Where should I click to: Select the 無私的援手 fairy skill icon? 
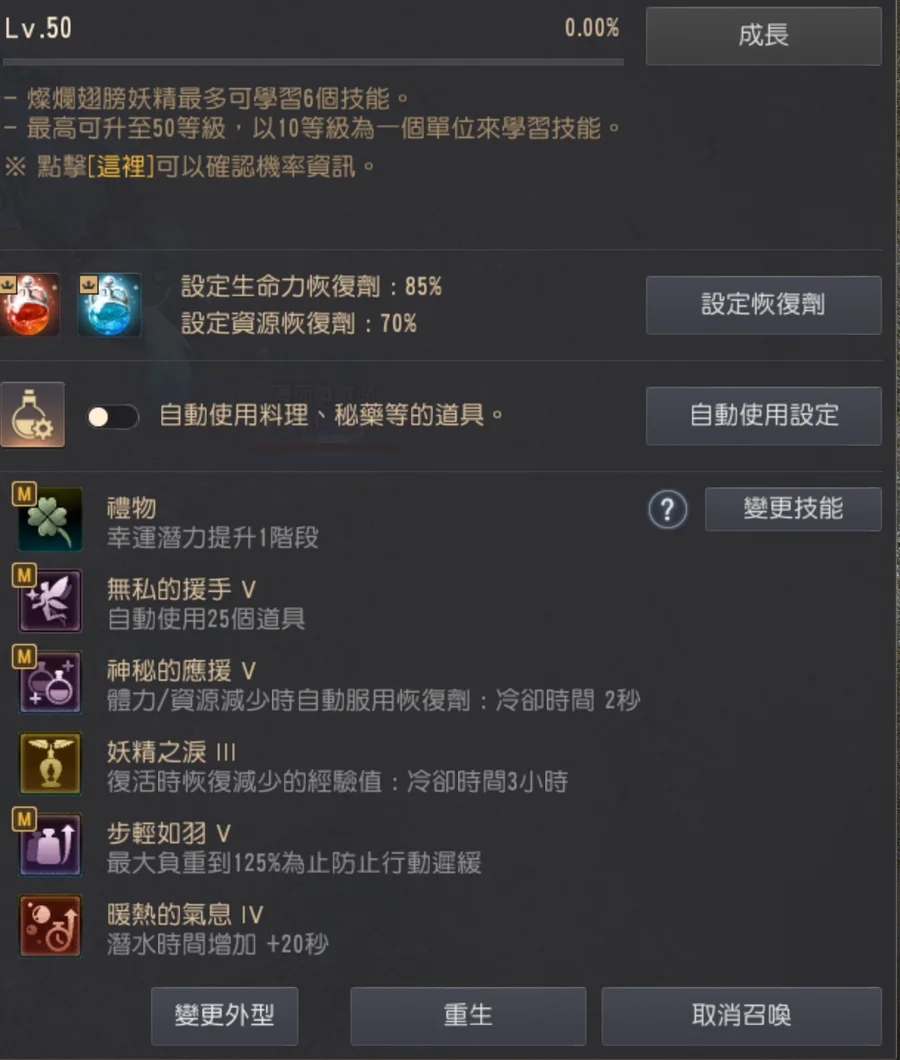pos(51,600)
